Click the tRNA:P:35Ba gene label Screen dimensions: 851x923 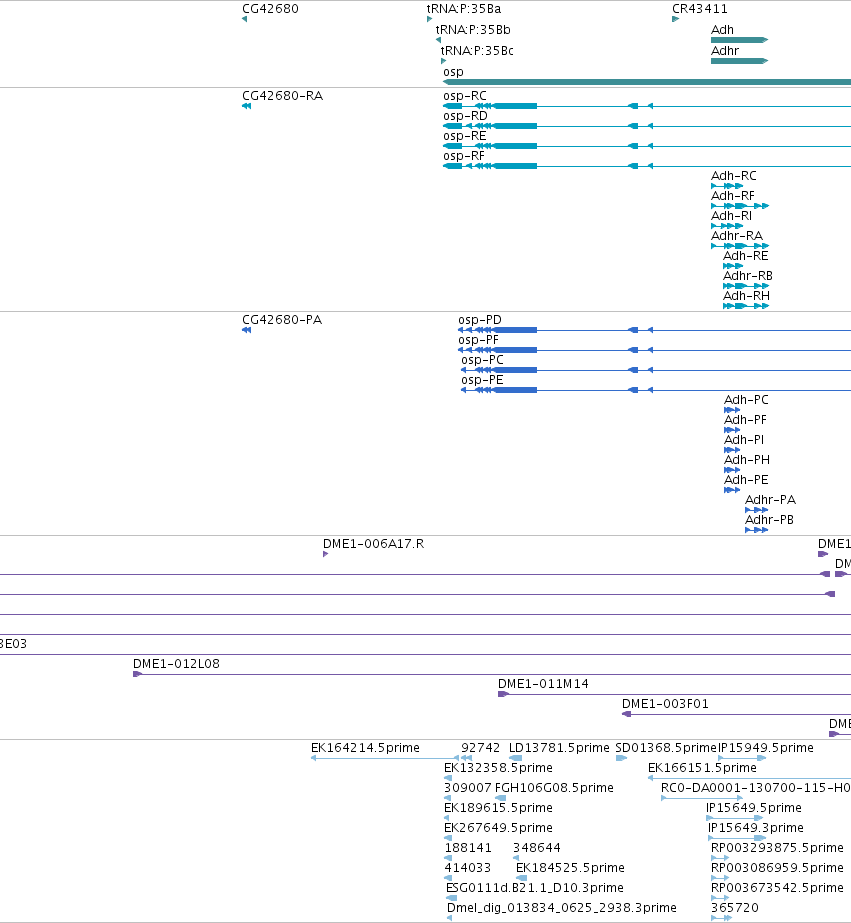pos(464,9)
